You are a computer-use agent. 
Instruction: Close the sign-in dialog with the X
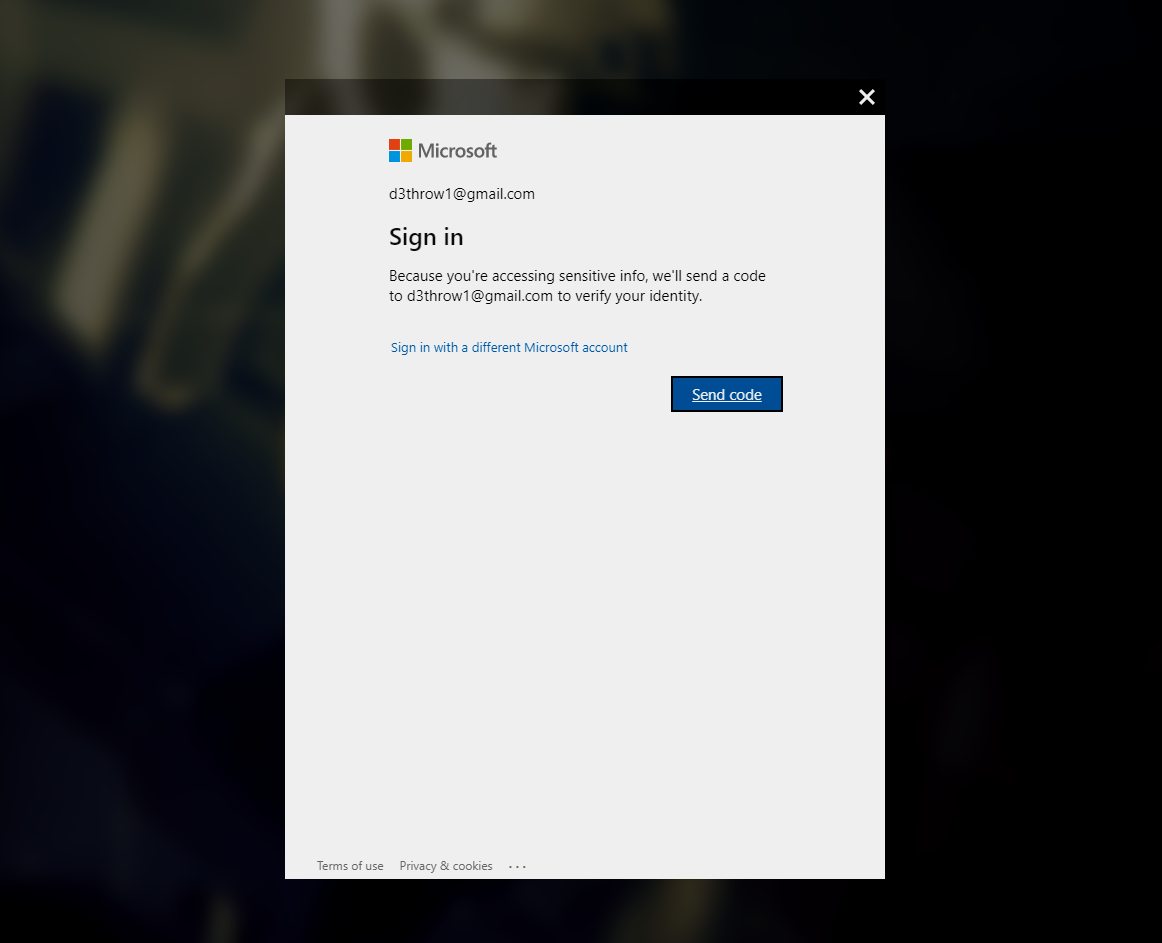point(866,97)
